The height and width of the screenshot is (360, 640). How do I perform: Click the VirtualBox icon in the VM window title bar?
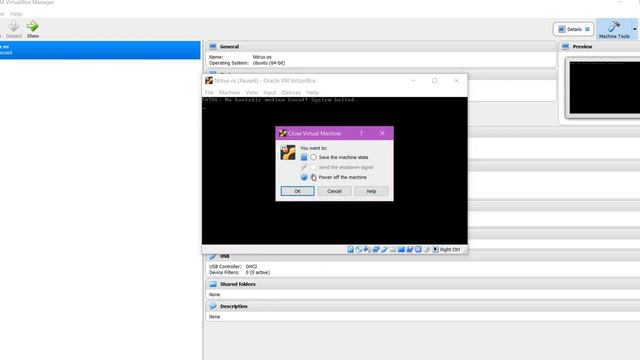209,81
